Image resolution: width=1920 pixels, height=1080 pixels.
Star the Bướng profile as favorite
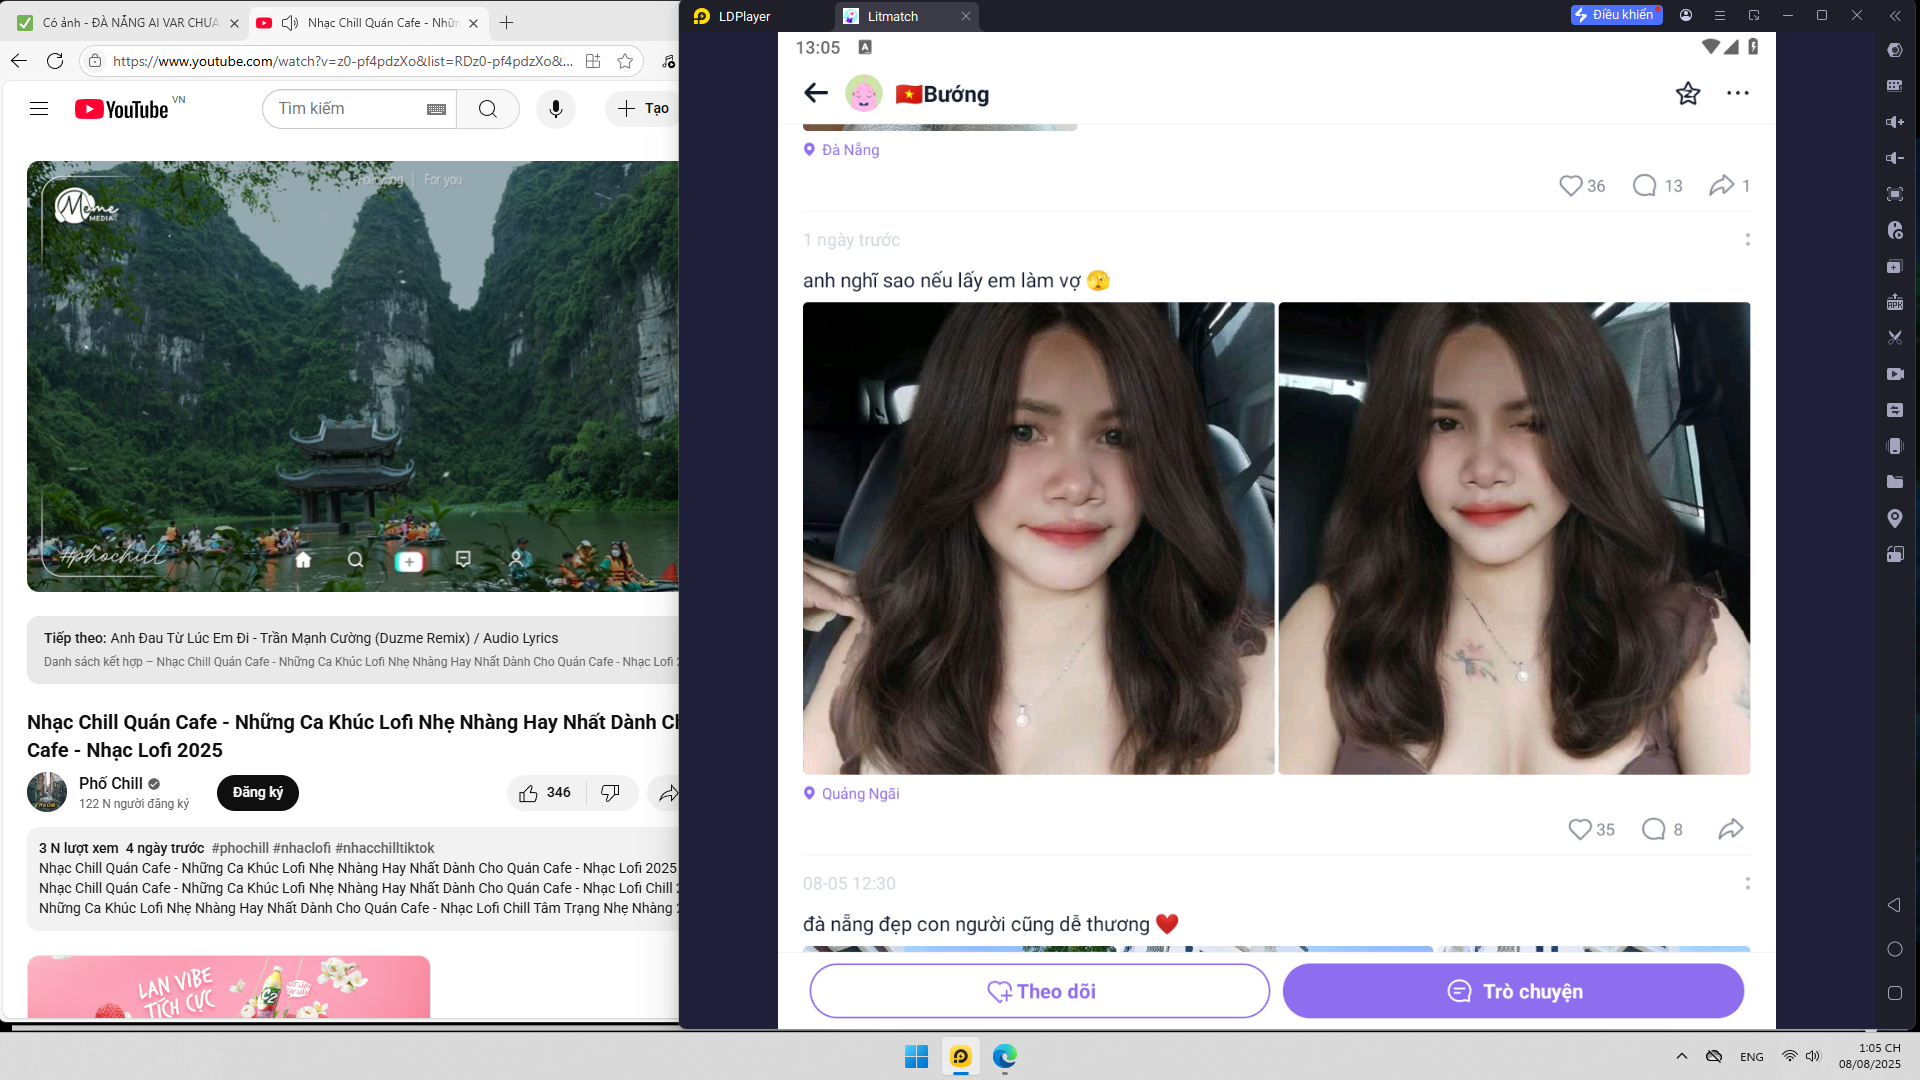click(1688, 93)
